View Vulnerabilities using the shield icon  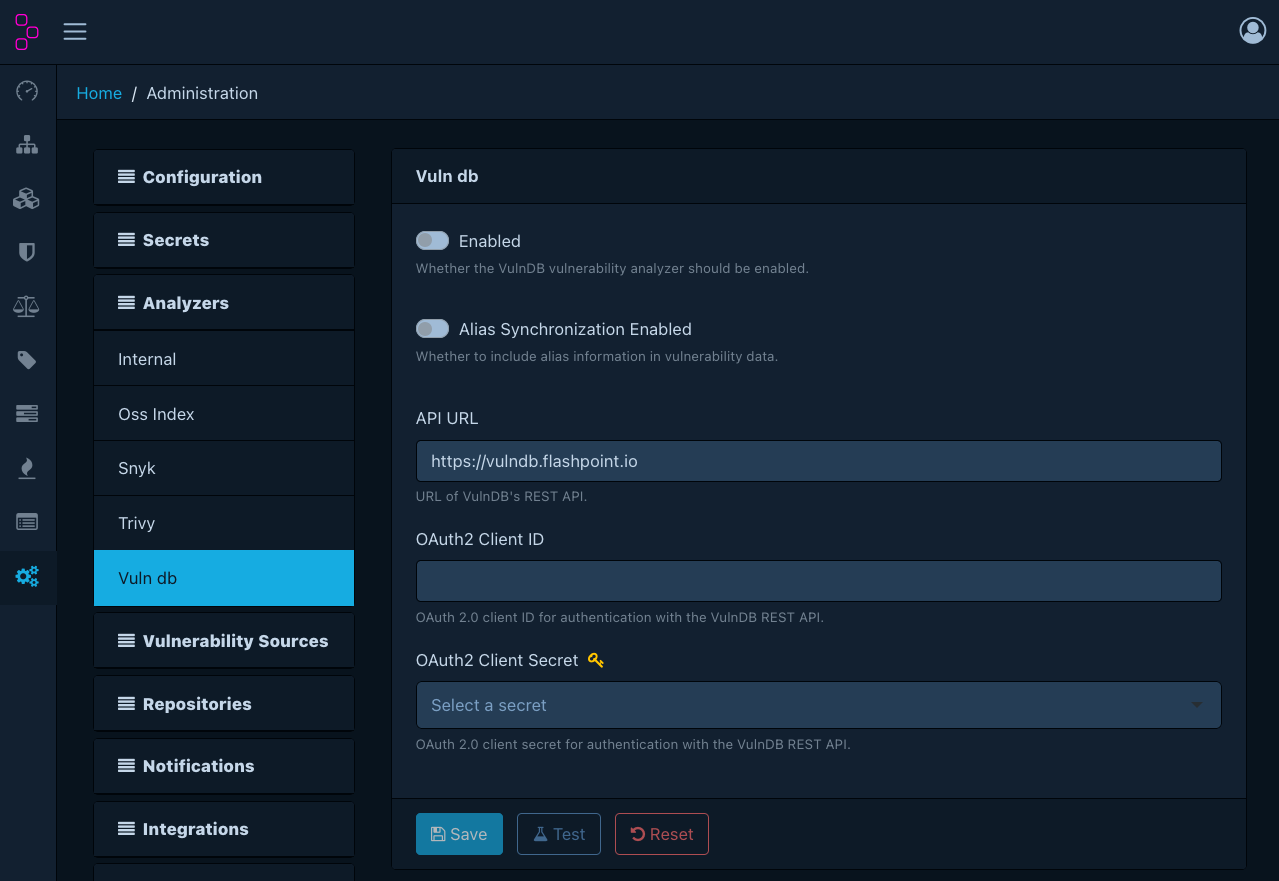point(27,252)
